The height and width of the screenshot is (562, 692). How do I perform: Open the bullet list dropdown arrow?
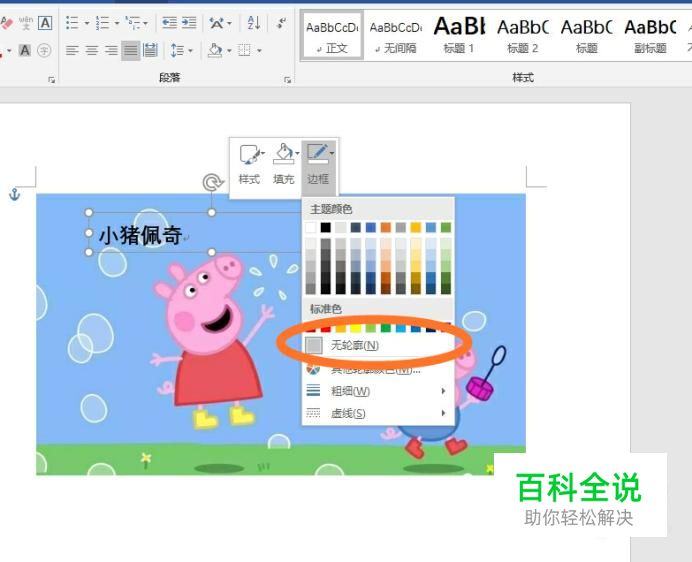(87, 23)
